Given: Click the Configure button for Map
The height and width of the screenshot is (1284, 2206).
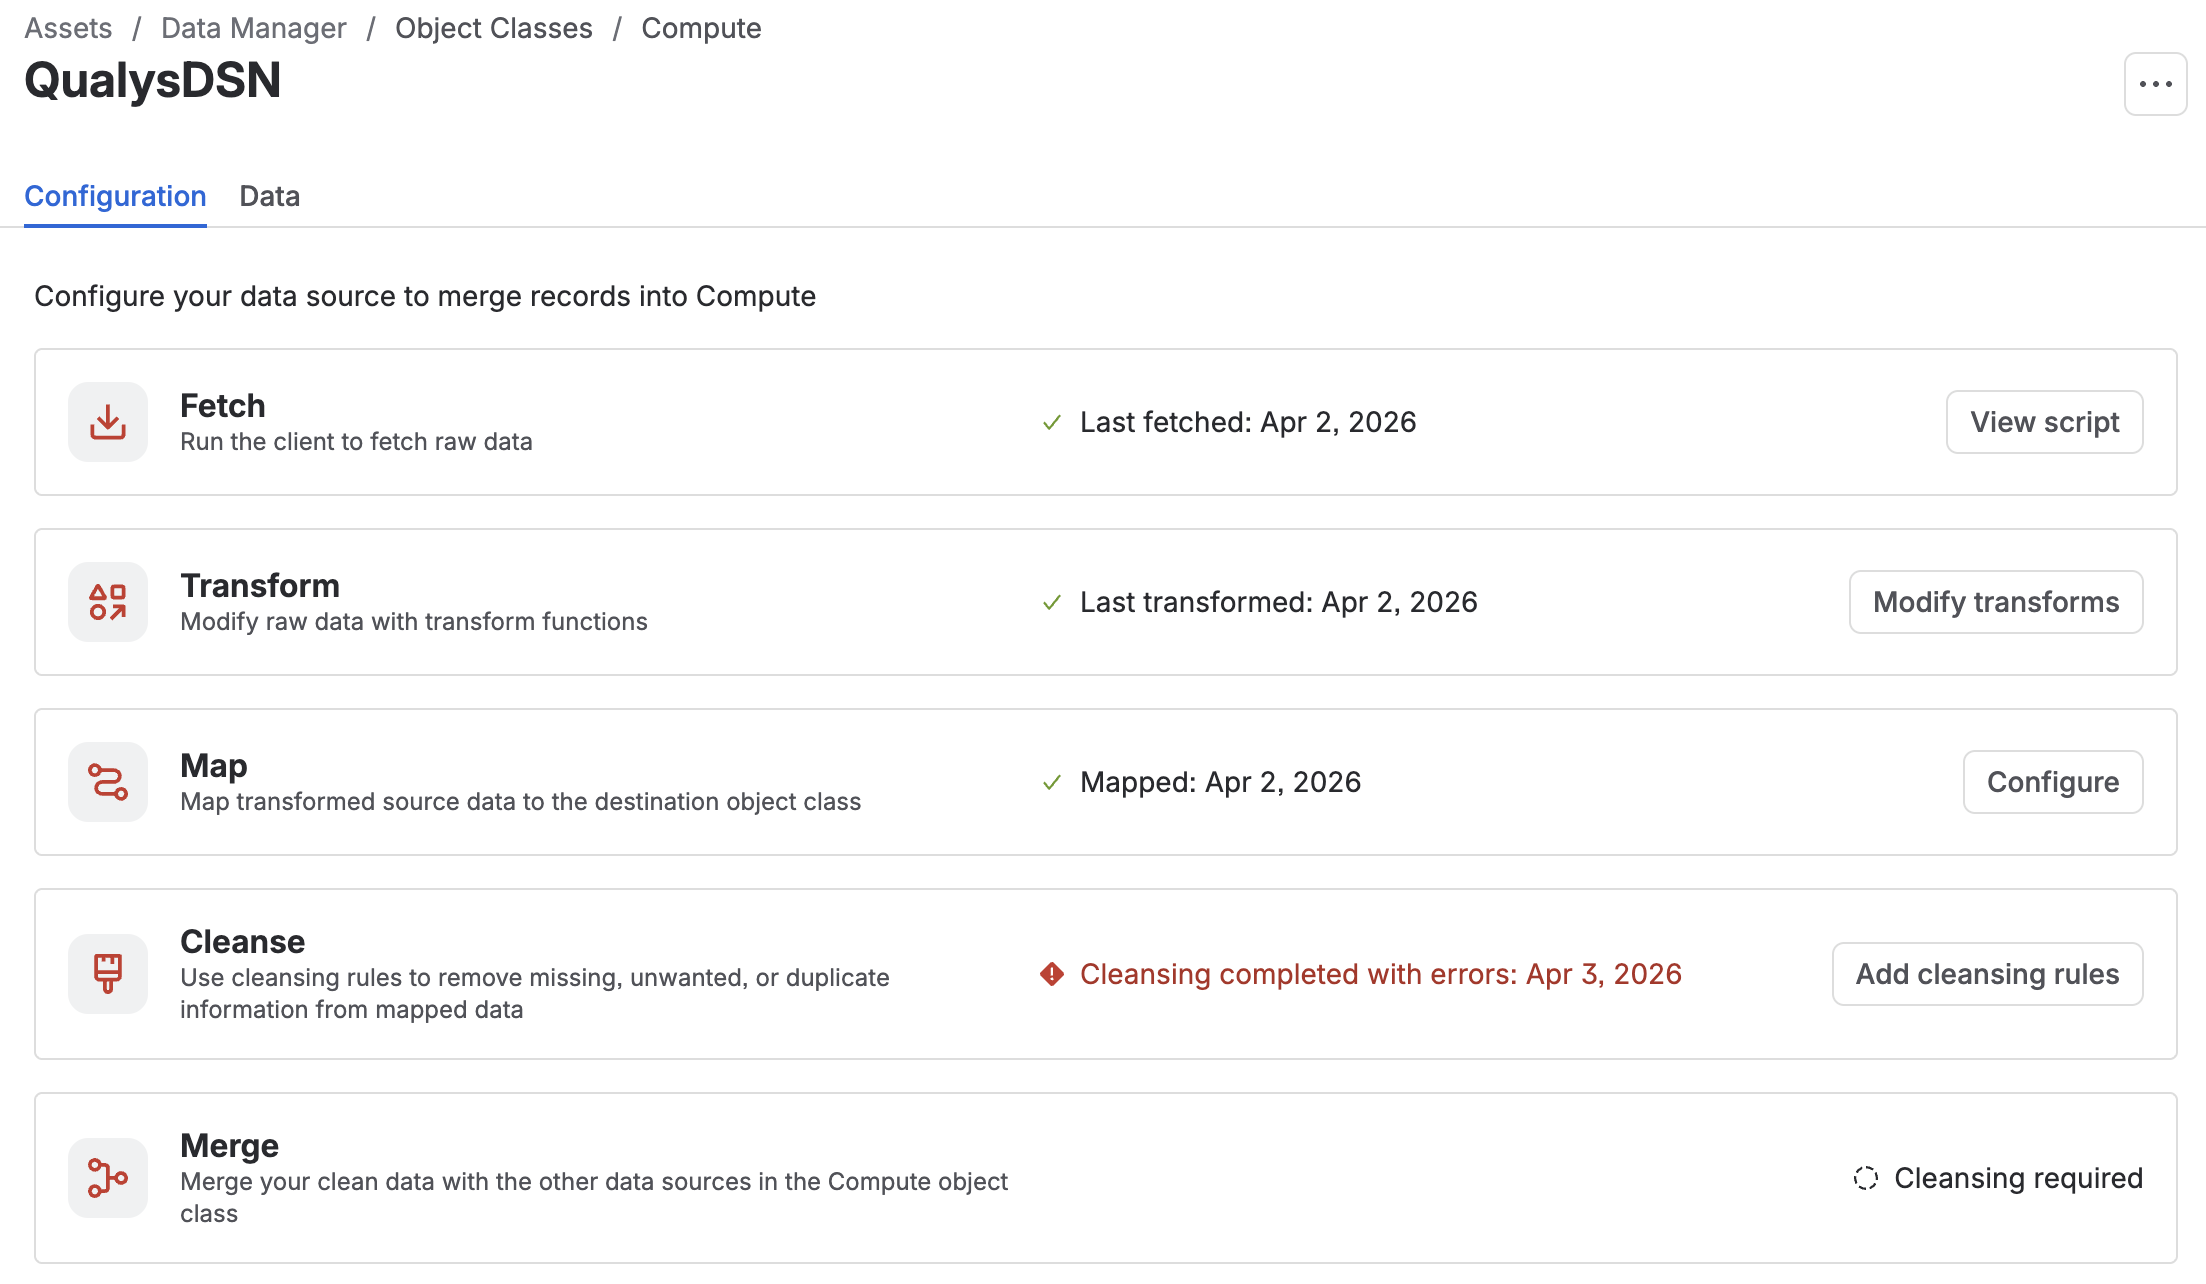Looking at the screenshot, I should click(x=2053, y=782).
